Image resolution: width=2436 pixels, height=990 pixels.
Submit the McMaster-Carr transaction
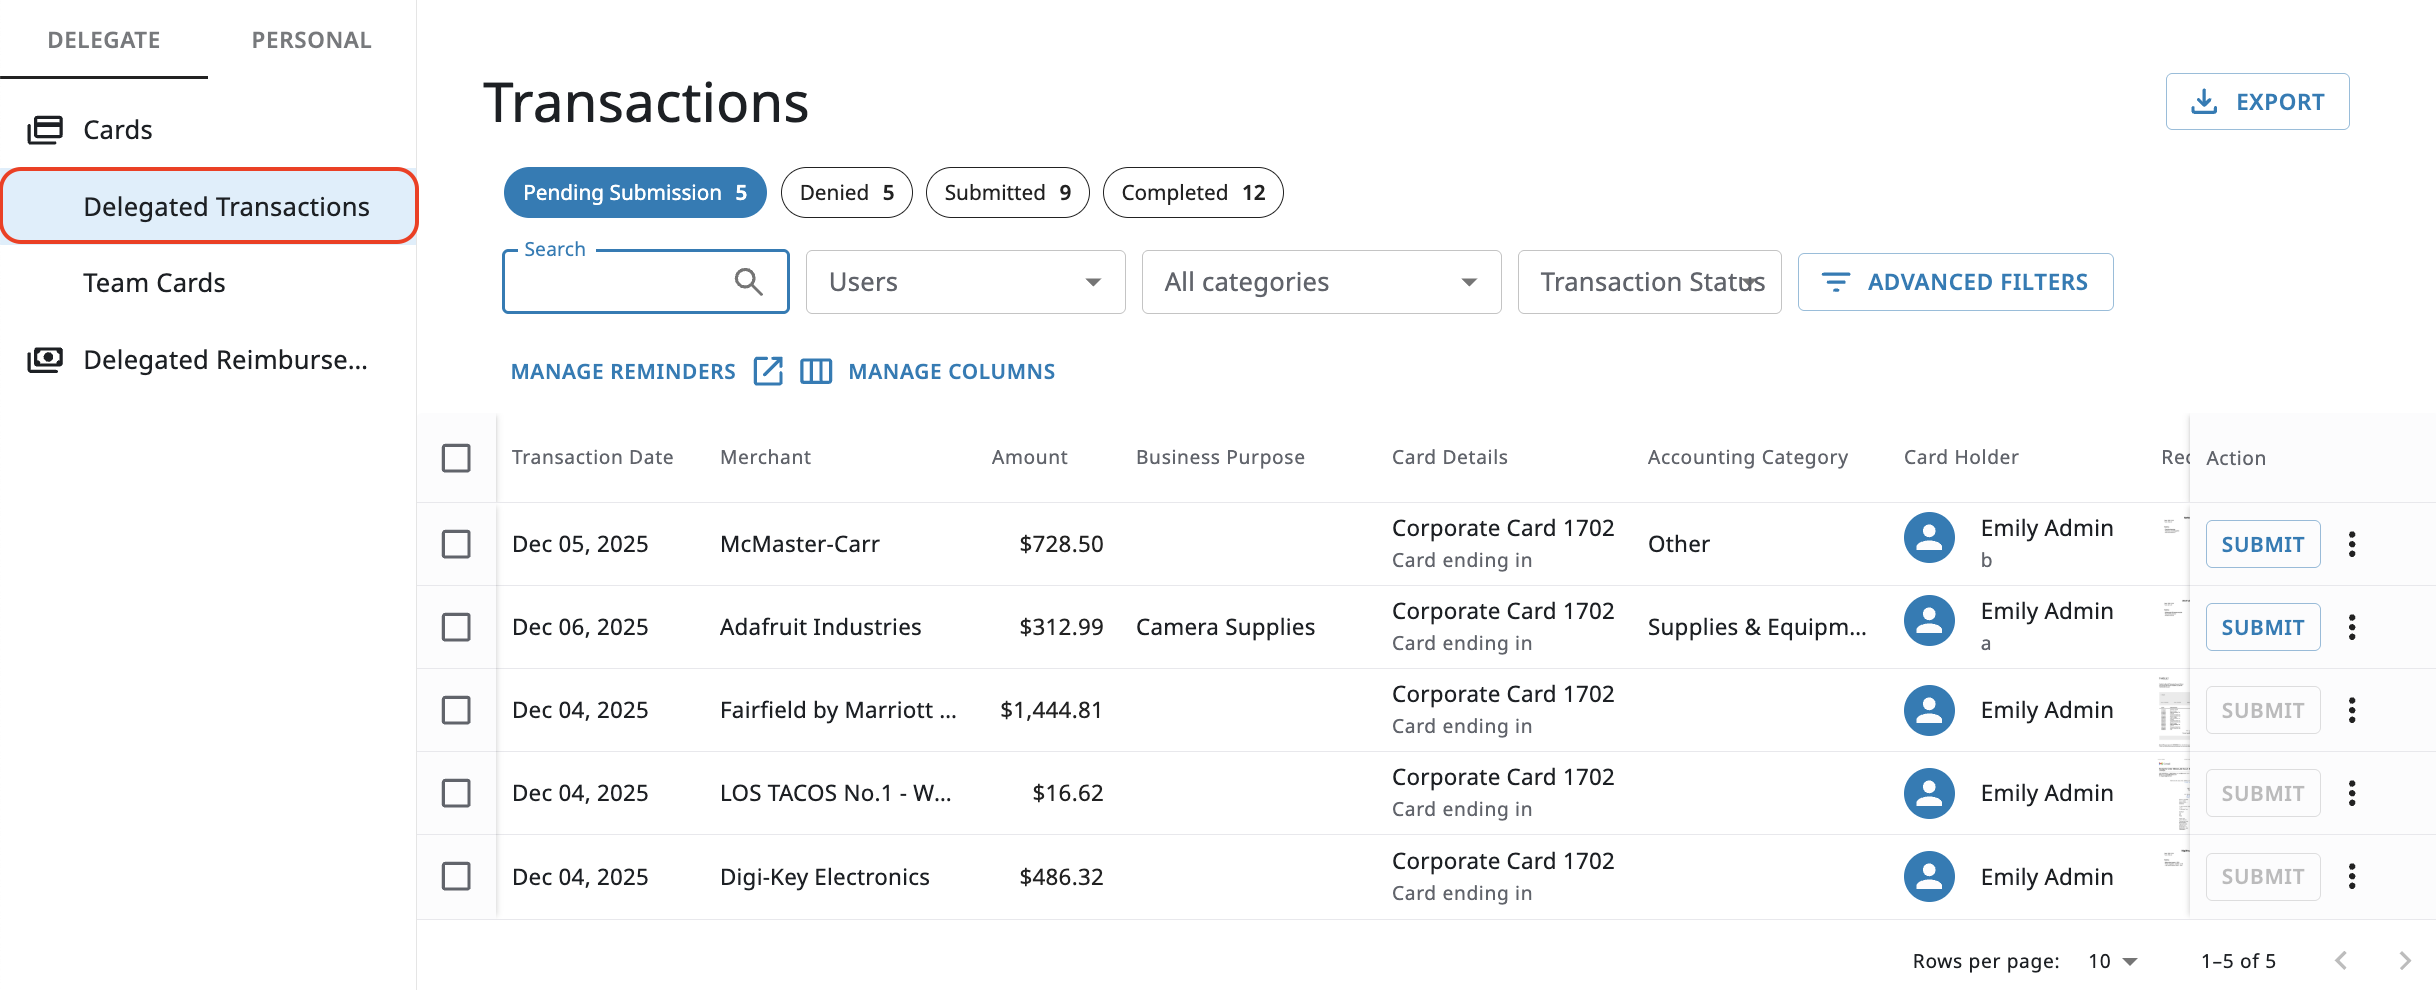point(2262,544)
